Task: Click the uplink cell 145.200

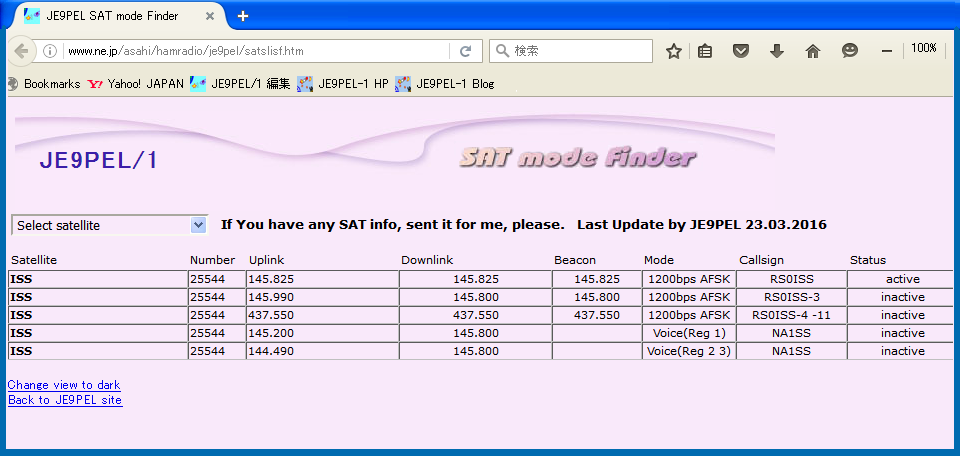Action: click(323, 333)
